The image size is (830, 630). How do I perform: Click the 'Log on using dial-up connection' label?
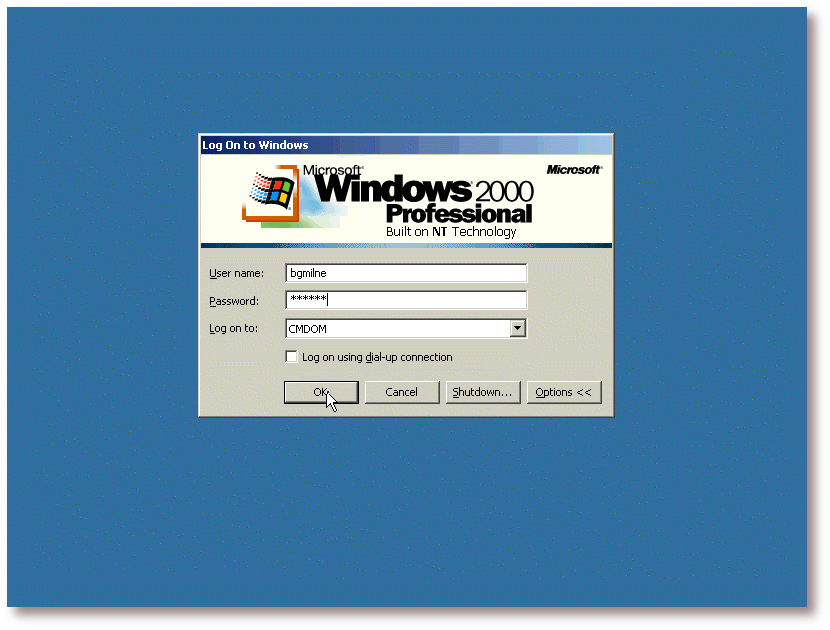[x=377, y=357]
